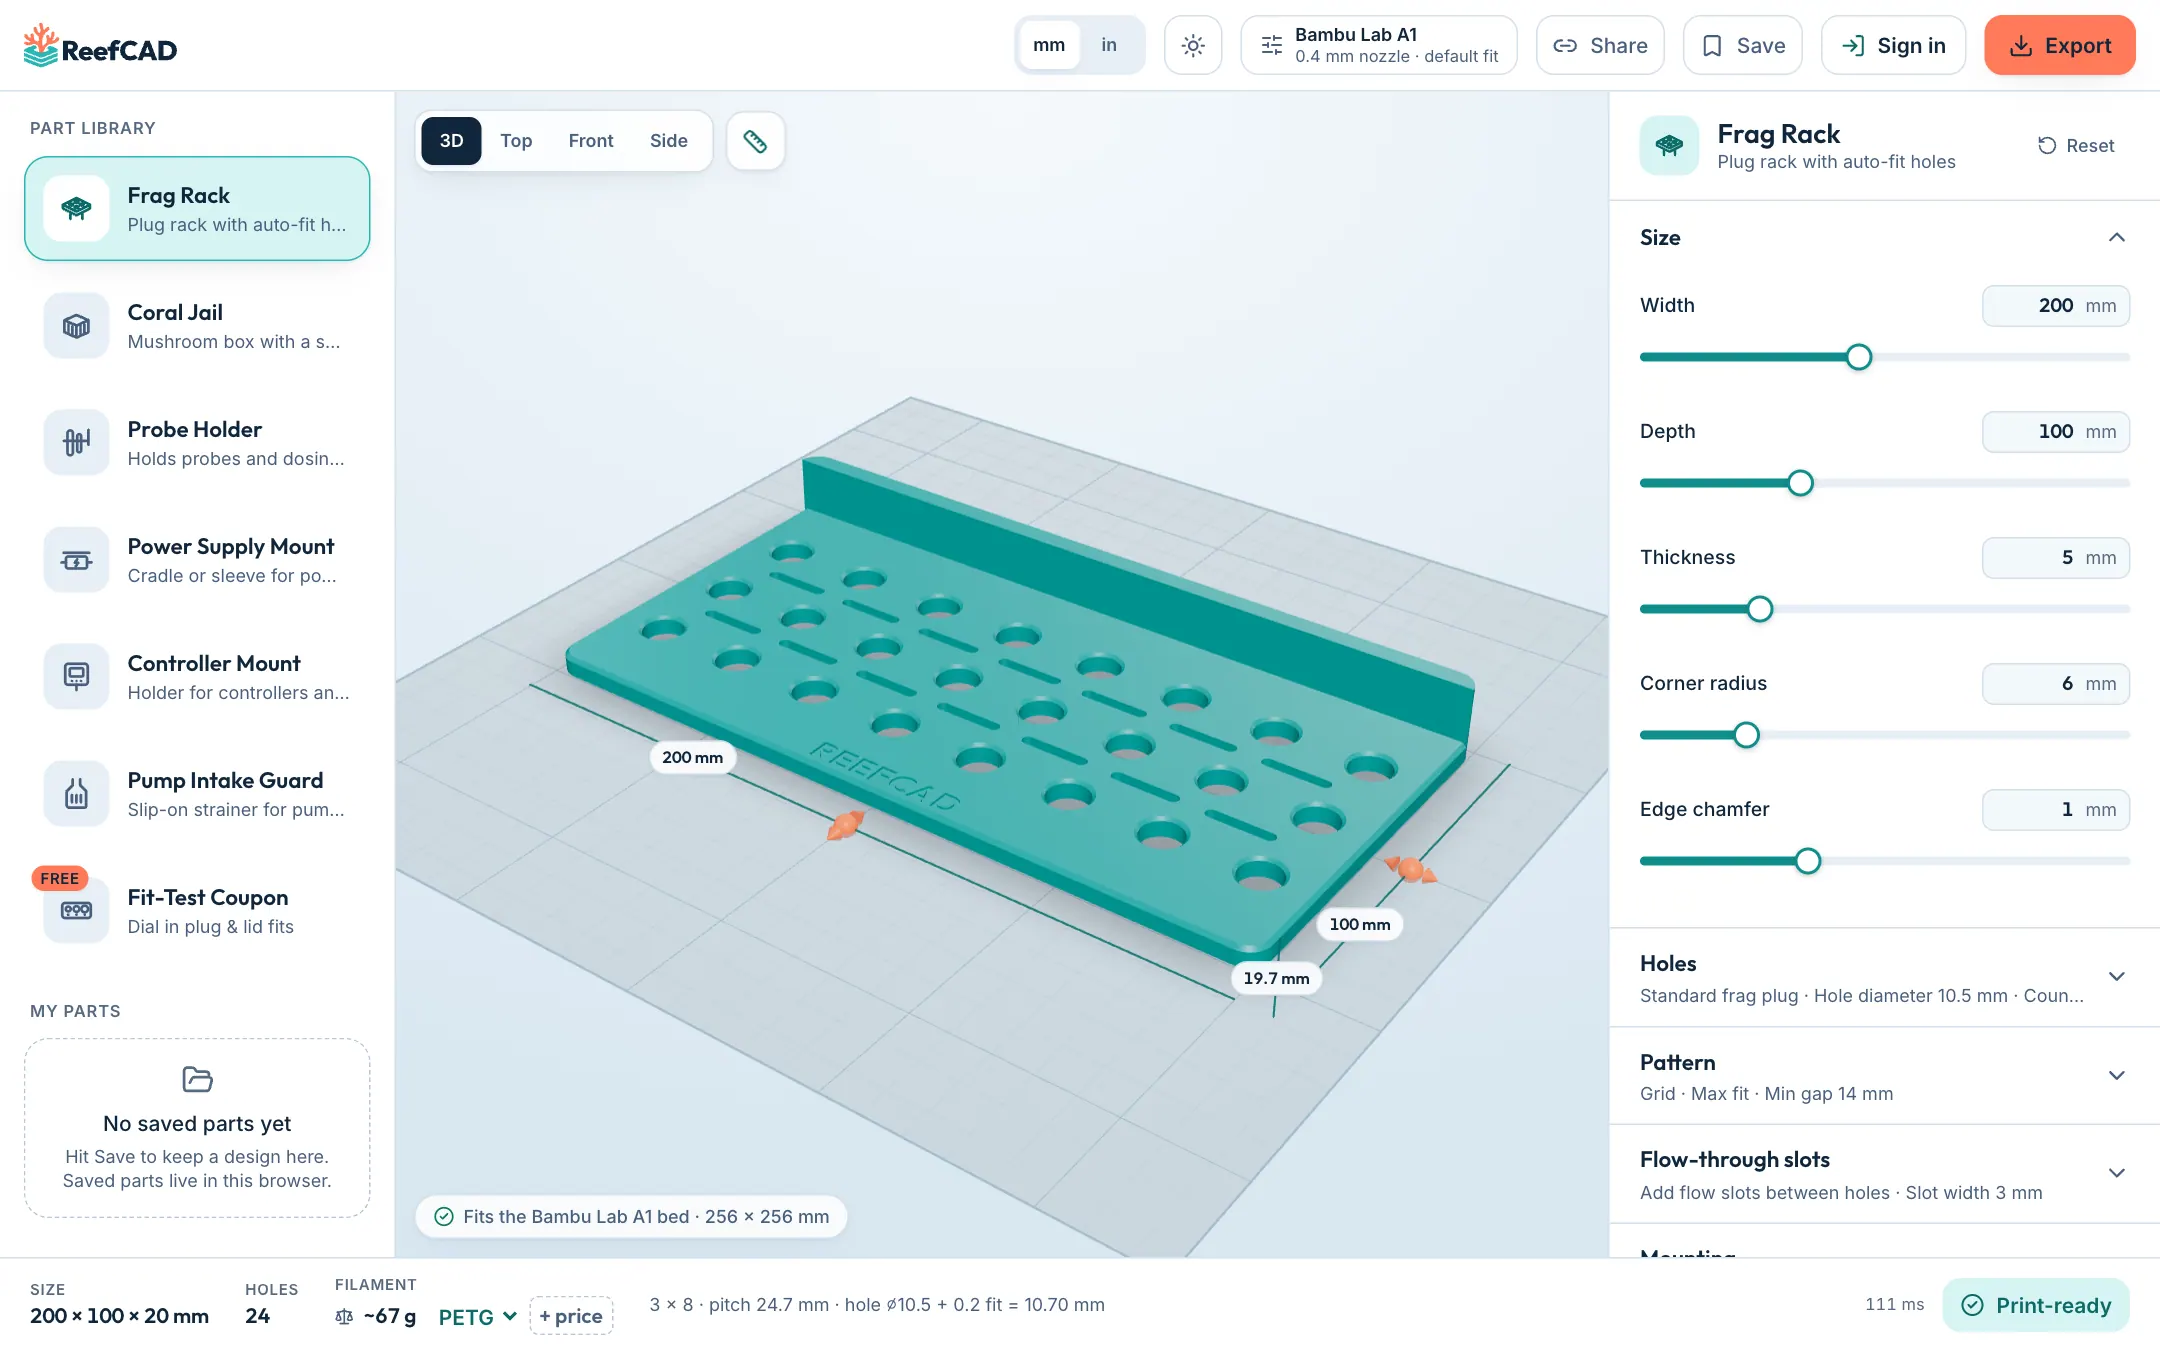This screenshot has height=1350, width=2160.
Task: Add filament price
Action: pos(571,1316)
